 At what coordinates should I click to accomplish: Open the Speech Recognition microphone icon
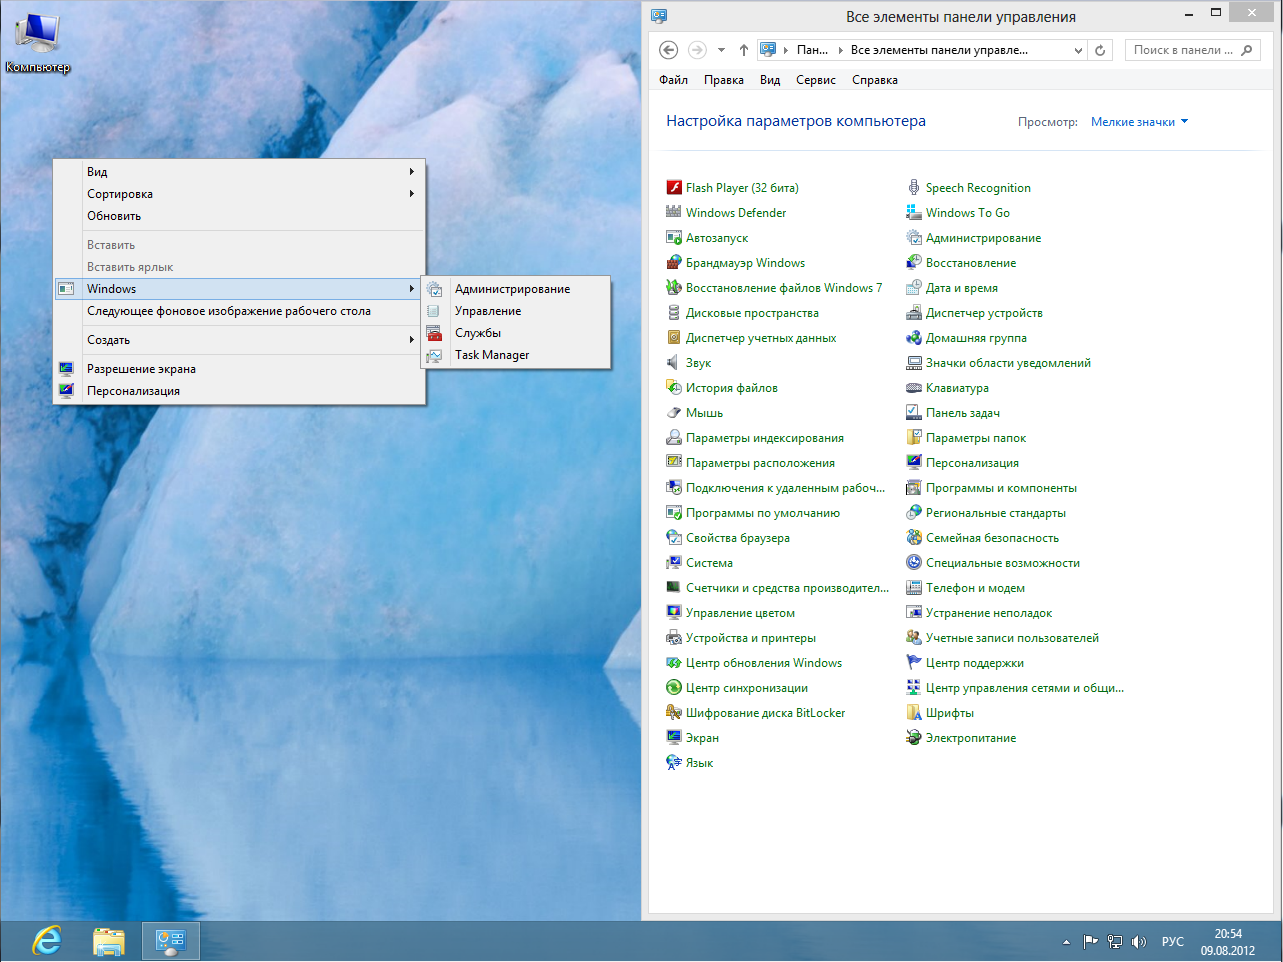click(x=914, y=188)
